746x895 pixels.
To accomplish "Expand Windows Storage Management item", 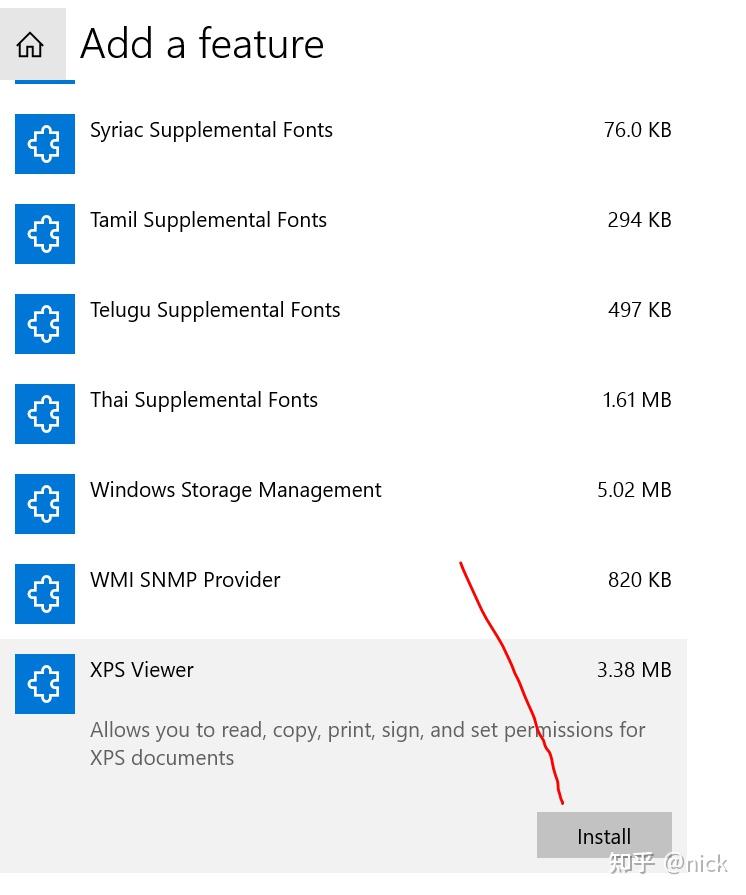I will [235, 490].
